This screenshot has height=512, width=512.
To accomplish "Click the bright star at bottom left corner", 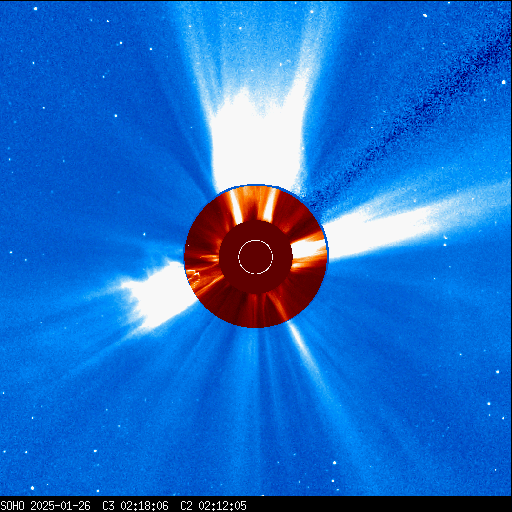I will pyautogui.click(x=32, y=488).
